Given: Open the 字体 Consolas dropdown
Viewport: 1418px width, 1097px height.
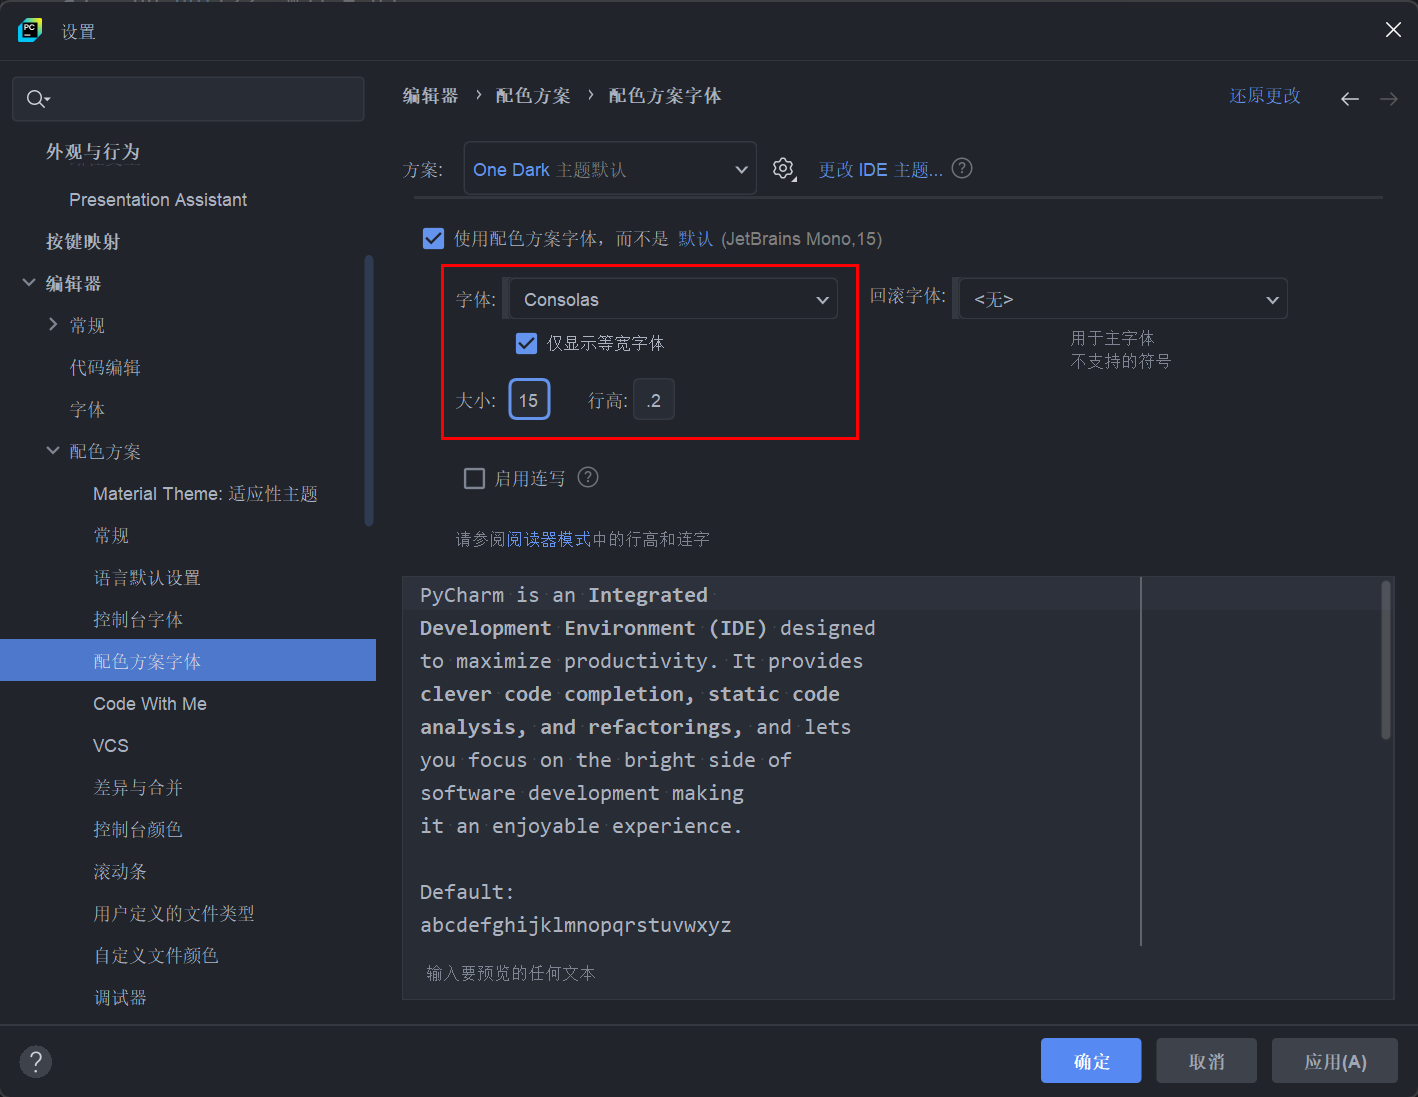Looking at the screenshot, I should 671,299.
